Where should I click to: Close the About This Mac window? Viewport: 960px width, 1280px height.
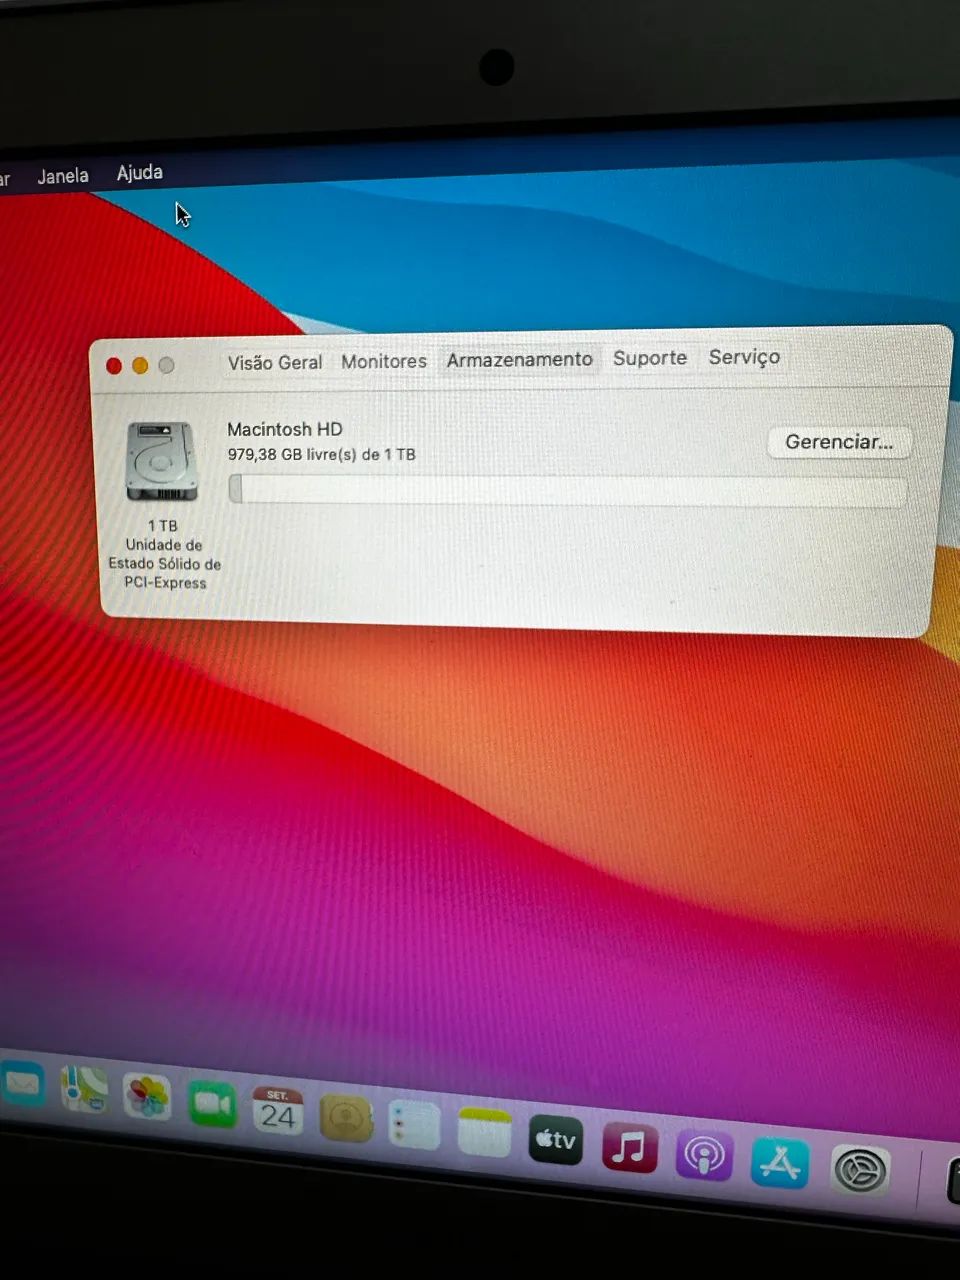point(114,366)
